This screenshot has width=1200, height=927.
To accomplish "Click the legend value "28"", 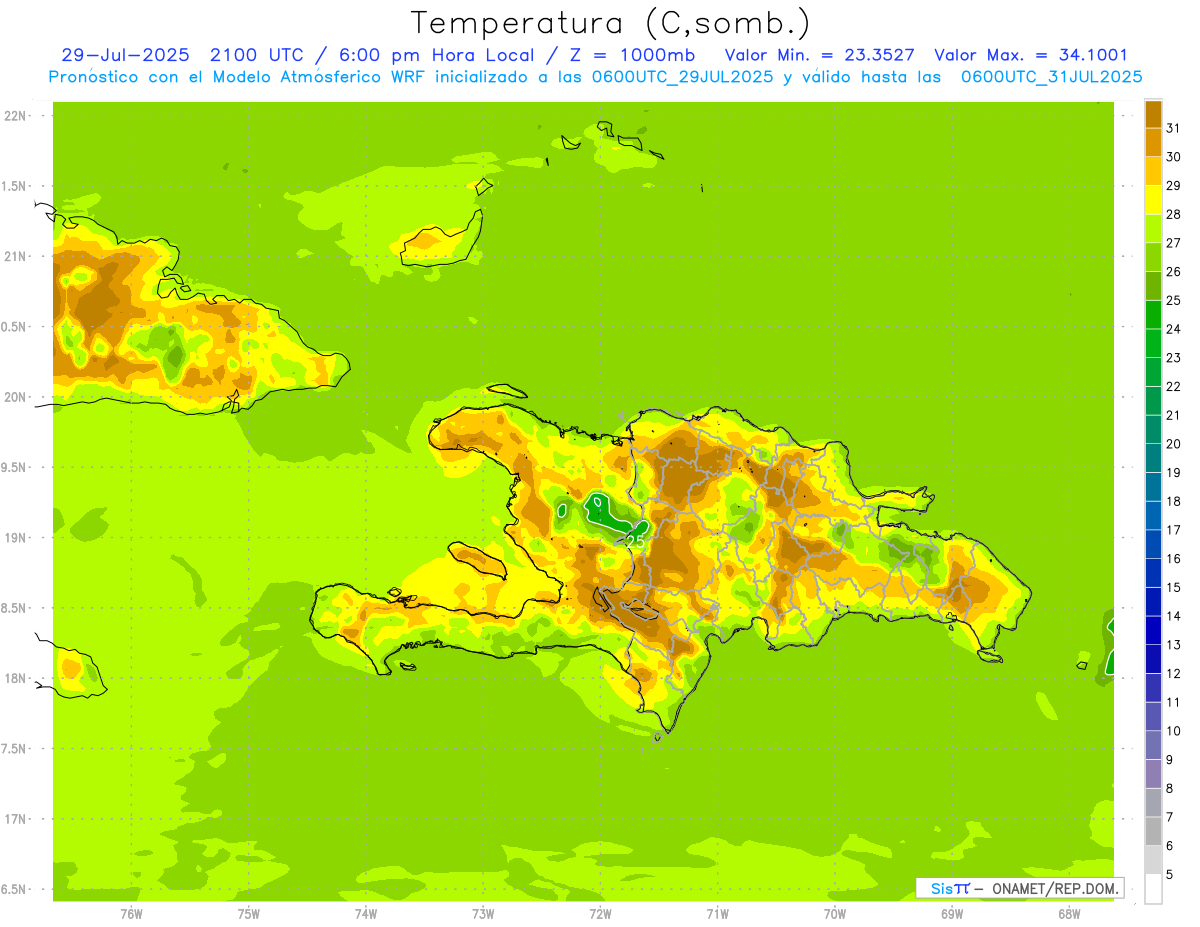I will pos(1173,214).
